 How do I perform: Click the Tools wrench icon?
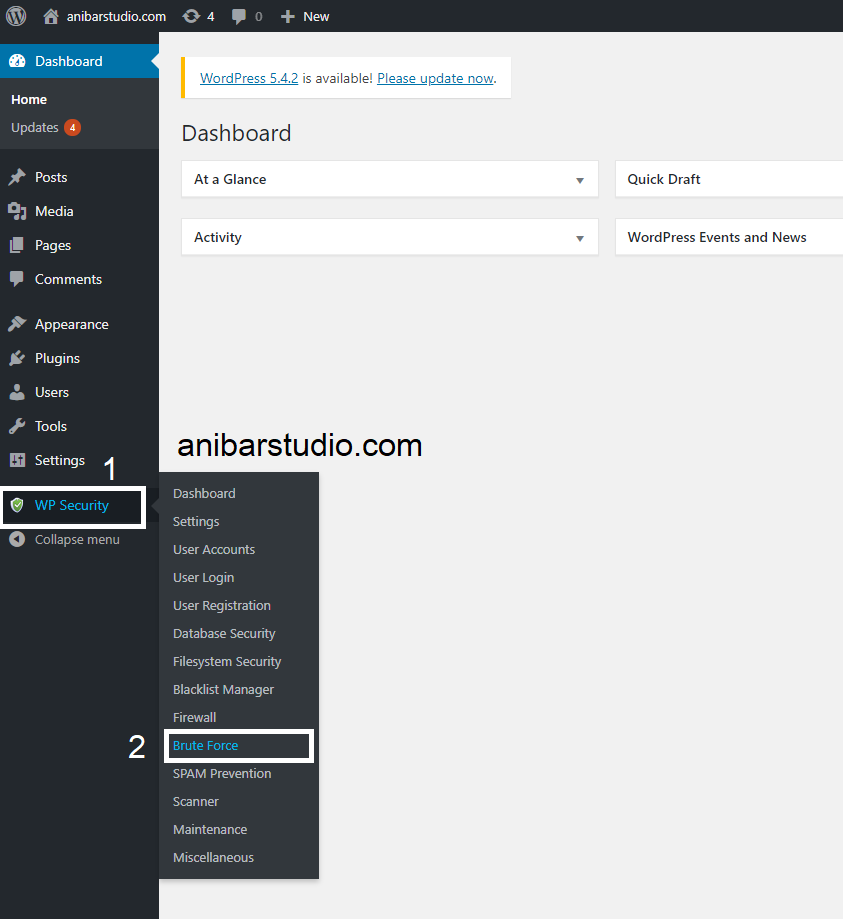pyautogui.click(x=17, y=426)
